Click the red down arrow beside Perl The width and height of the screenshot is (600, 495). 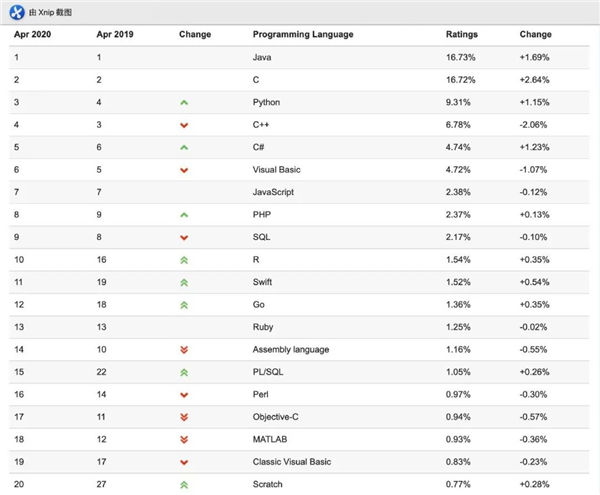click(184, 395)
